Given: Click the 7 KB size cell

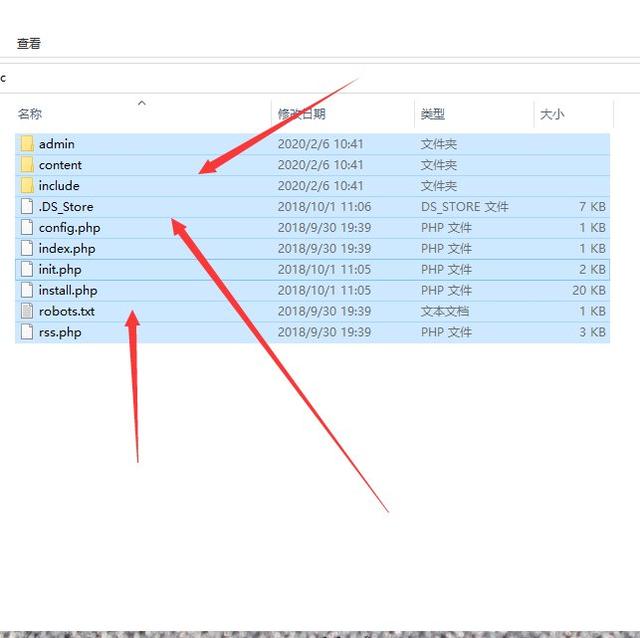Looking at the screenshot, I should tap(592, 207).
